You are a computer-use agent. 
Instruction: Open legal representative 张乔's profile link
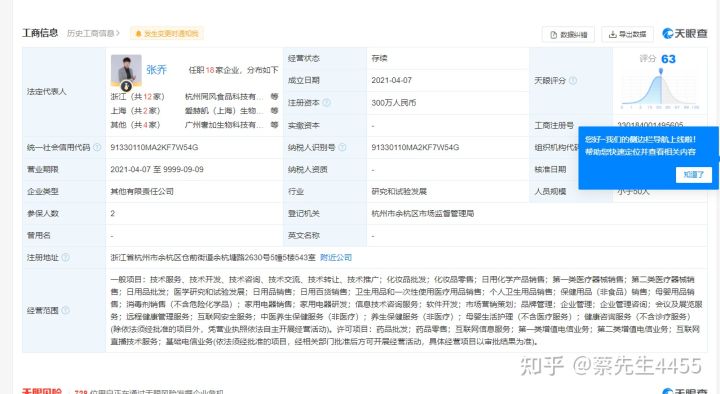157,70
